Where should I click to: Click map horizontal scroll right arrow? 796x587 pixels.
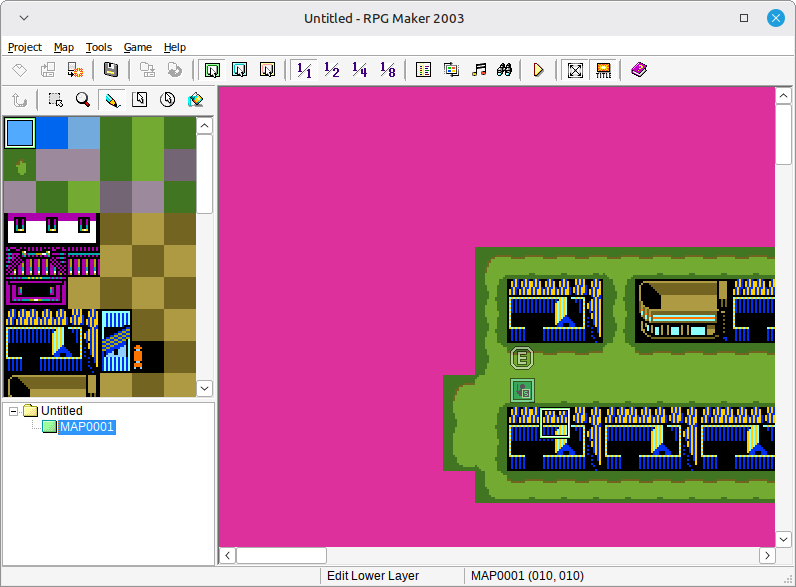[x=767, y=556]
